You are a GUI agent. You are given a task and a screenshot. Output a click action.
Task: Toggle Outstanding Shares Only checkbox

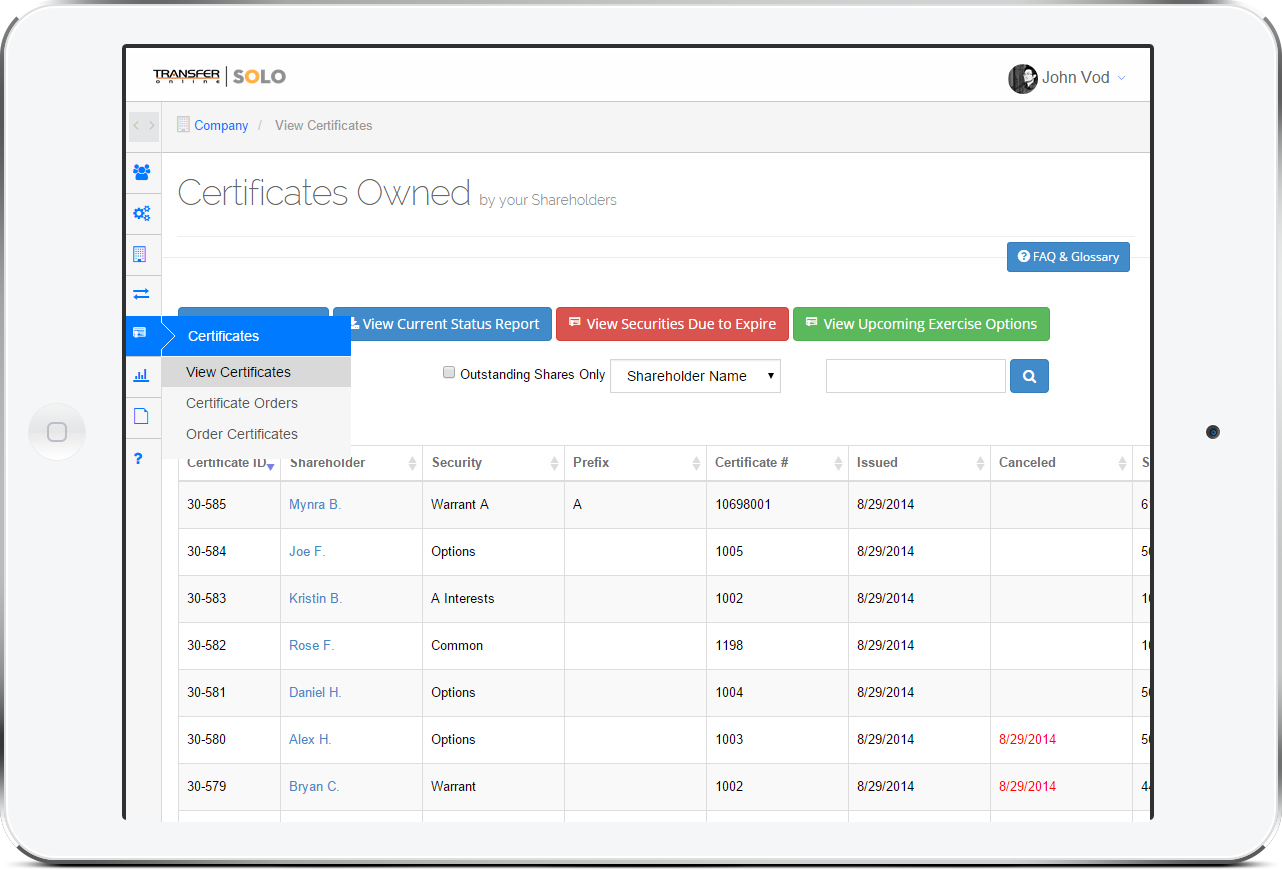coord(449,373)
